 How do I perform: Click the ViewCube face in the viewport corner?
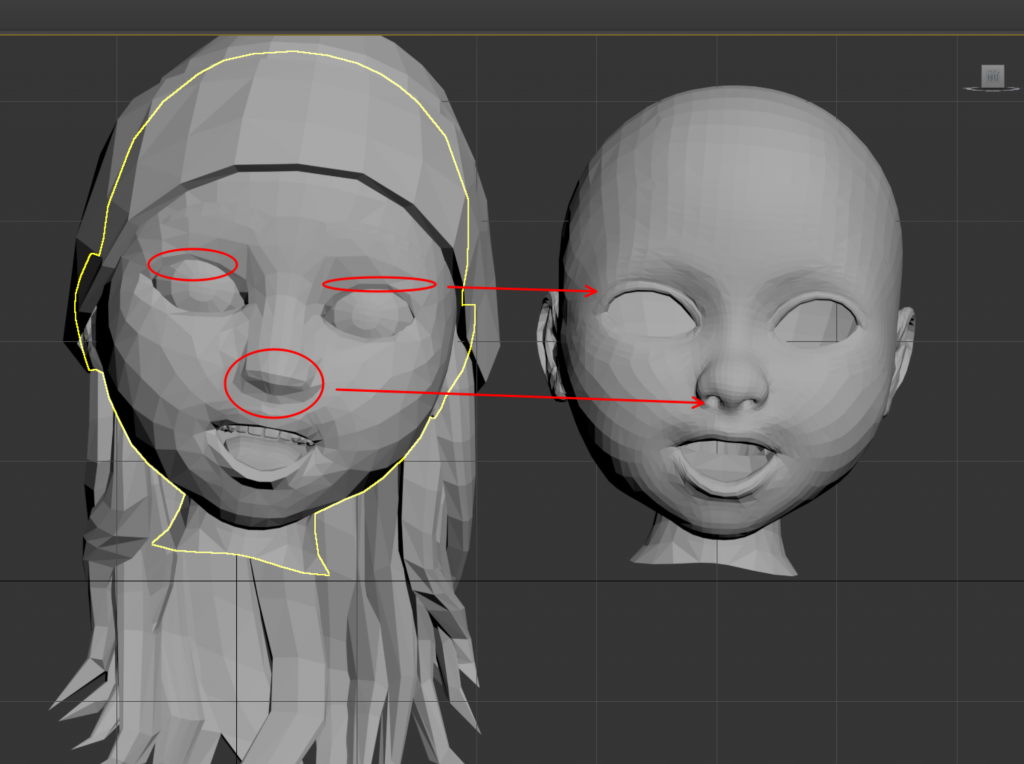point(992,75)
